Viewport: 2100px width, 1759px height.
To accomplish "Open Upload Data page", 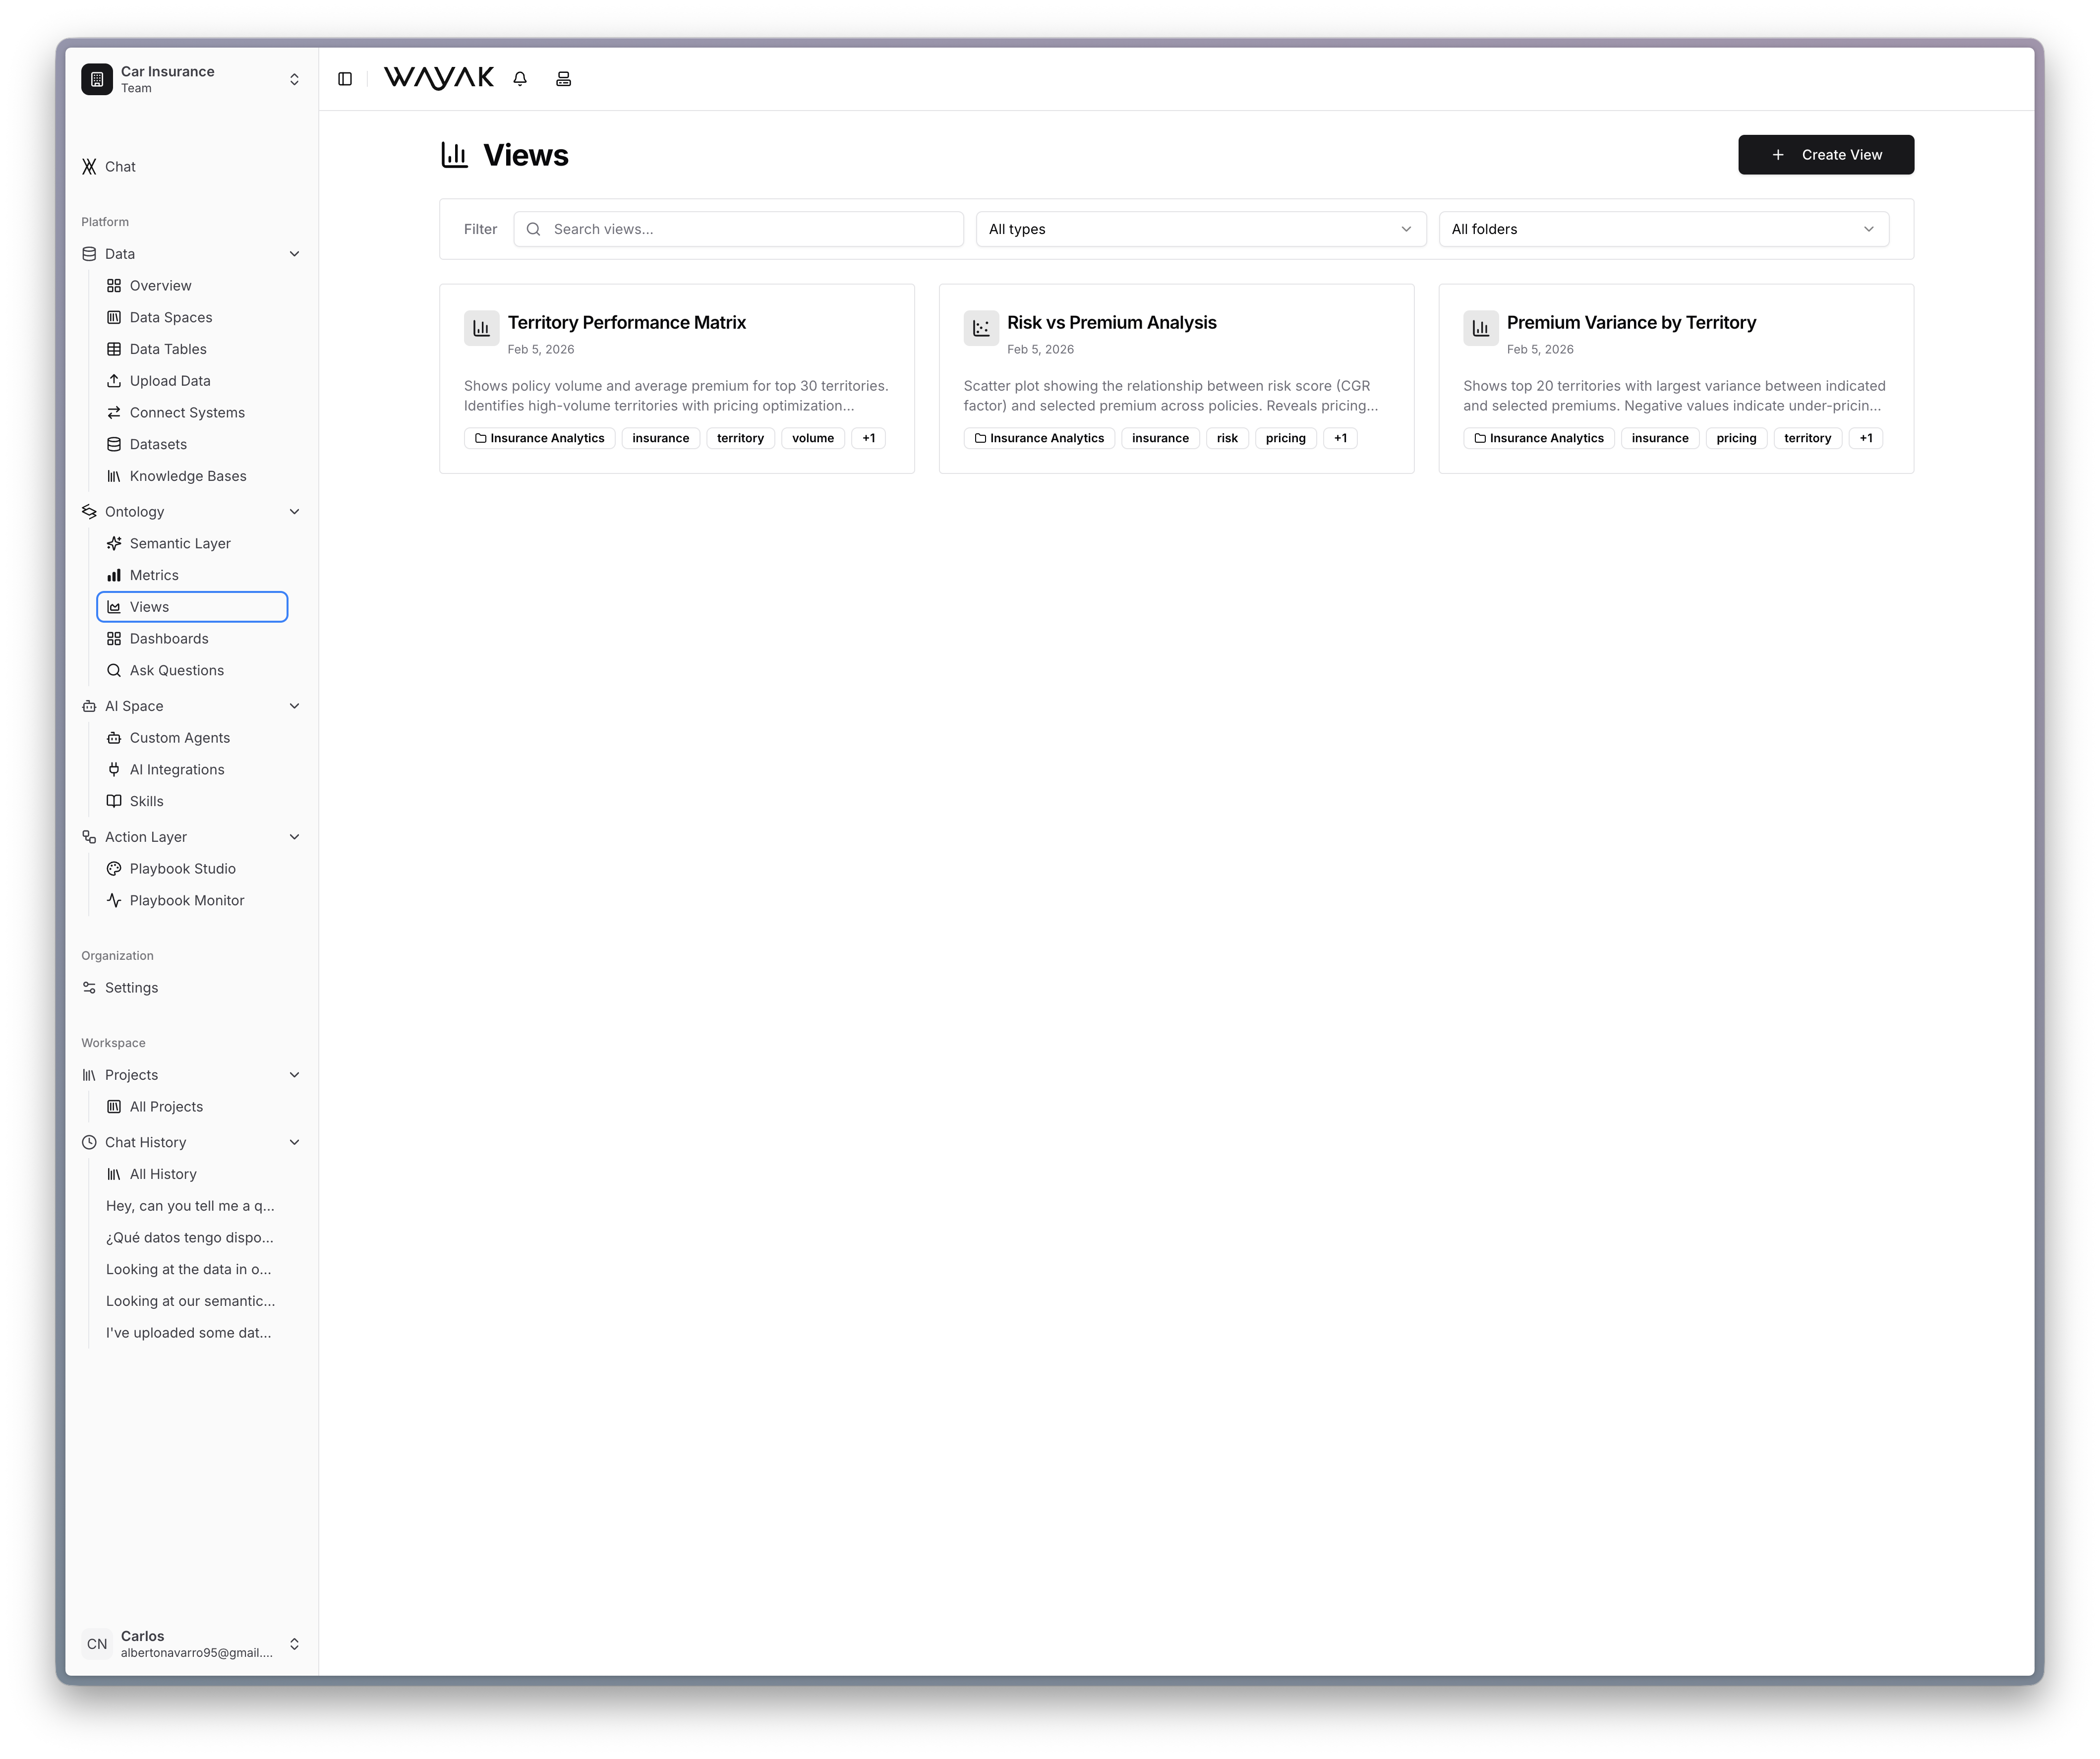I will point(170,381).
